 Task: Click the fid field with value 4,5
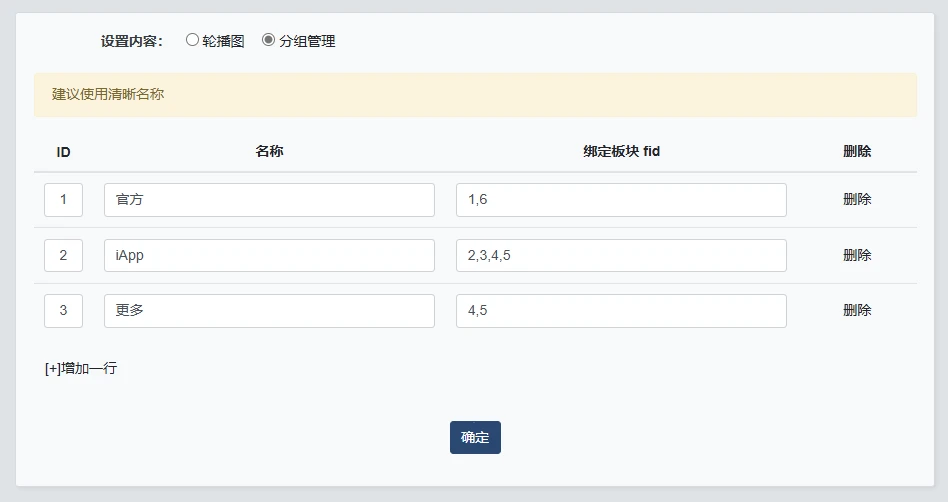click(x=621, y=311)
